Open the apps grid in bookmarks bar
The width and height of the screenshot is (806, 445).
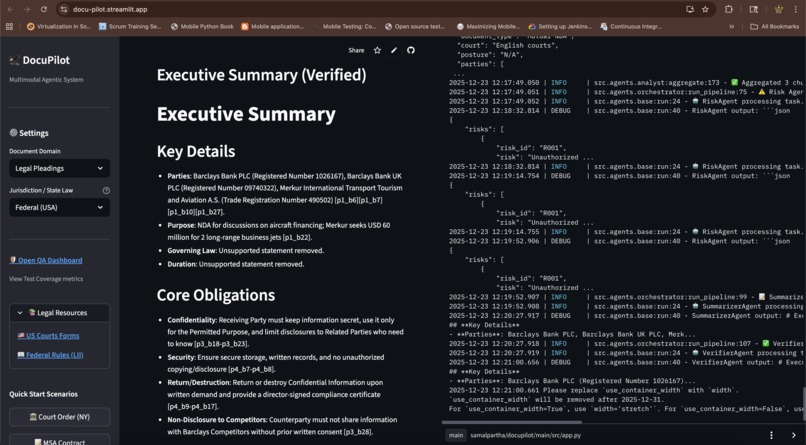pyautogui.click(x=9, y=26)
